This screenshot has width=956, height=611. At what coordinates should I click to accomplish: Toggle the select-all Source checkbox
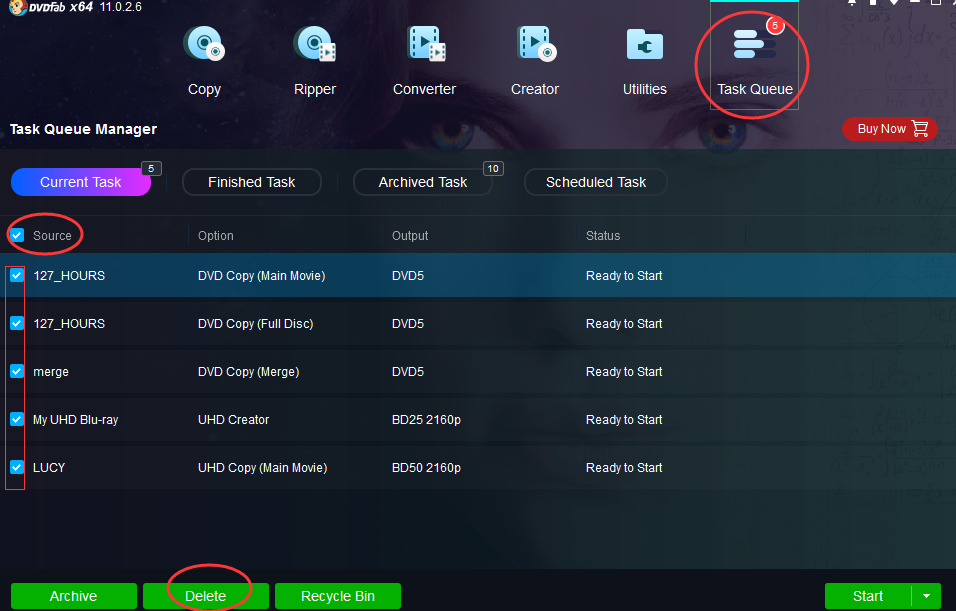pyautogui.click(x=17, y=235)
